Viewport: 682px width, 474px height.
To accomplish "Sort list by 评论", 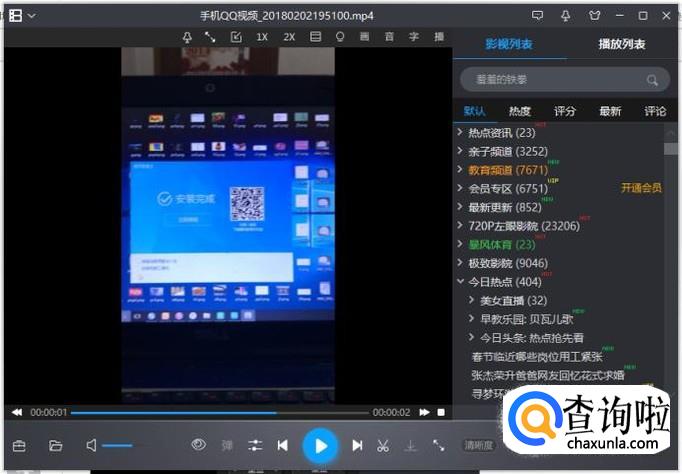I will pyautogui.click(x=655, y=111).
